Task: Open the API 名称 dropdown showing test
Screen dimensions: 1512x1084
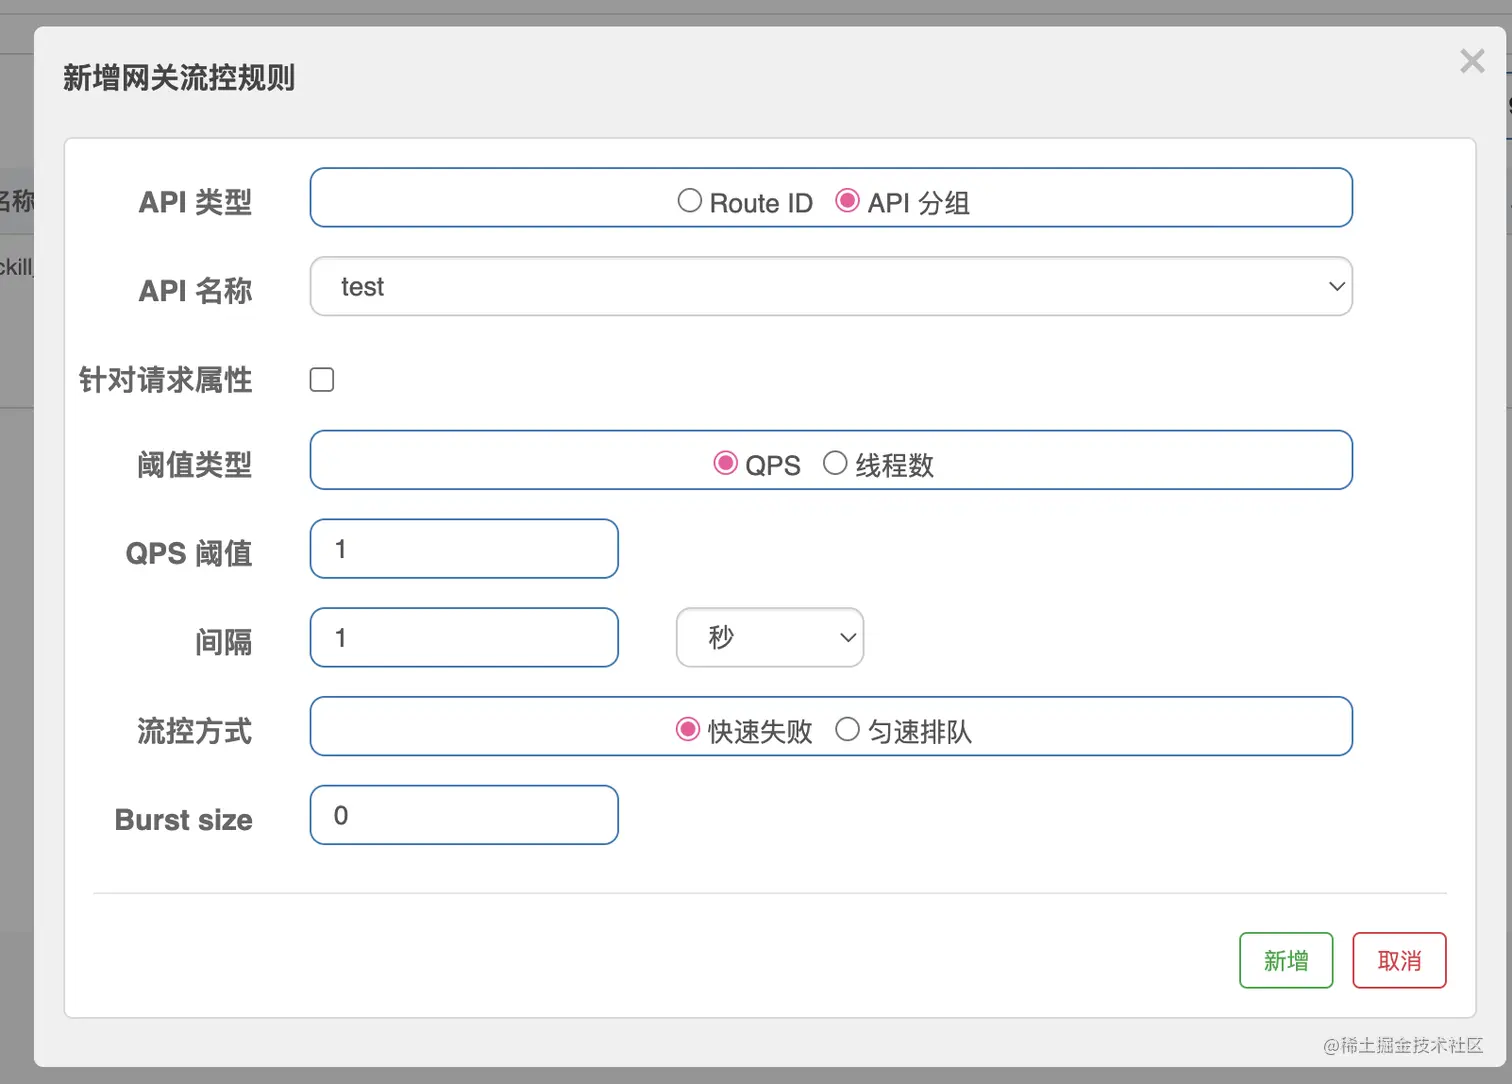Action: (x=831, y=287)
